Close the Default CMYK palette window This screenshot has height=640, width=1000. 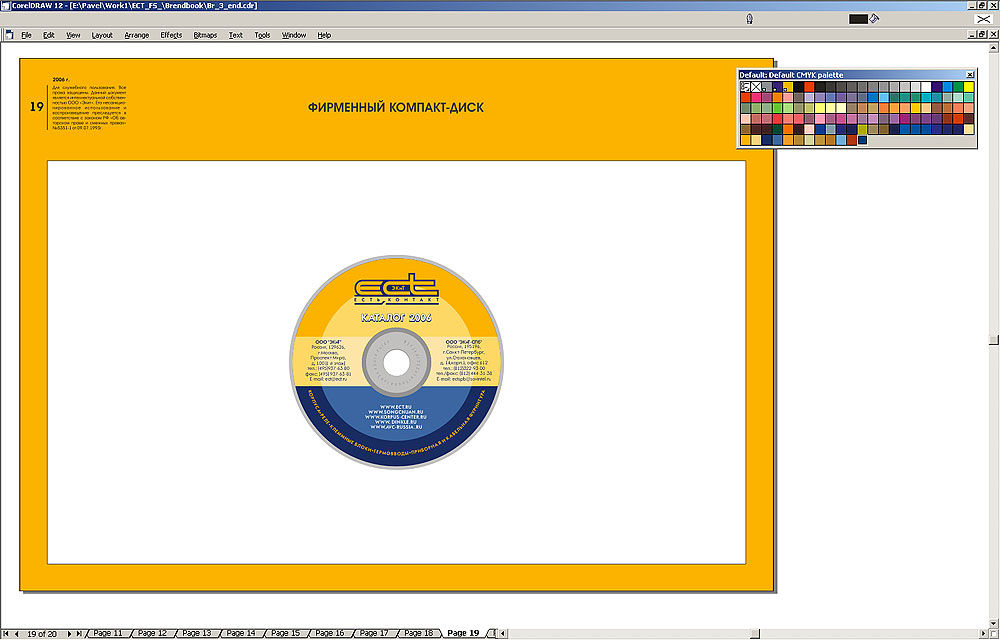970,75
